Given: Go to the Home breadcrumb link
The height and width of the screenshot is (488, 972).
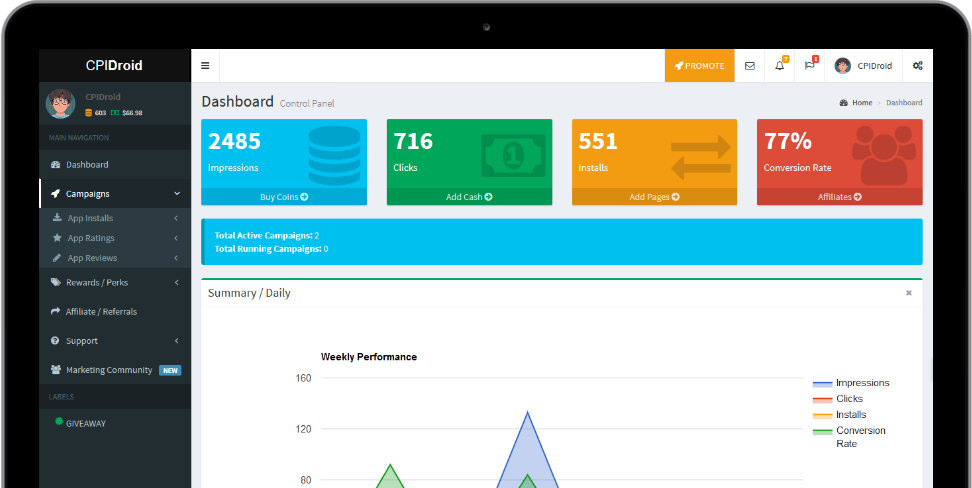Looking at the screenshot, I should (x=862, y=103).
